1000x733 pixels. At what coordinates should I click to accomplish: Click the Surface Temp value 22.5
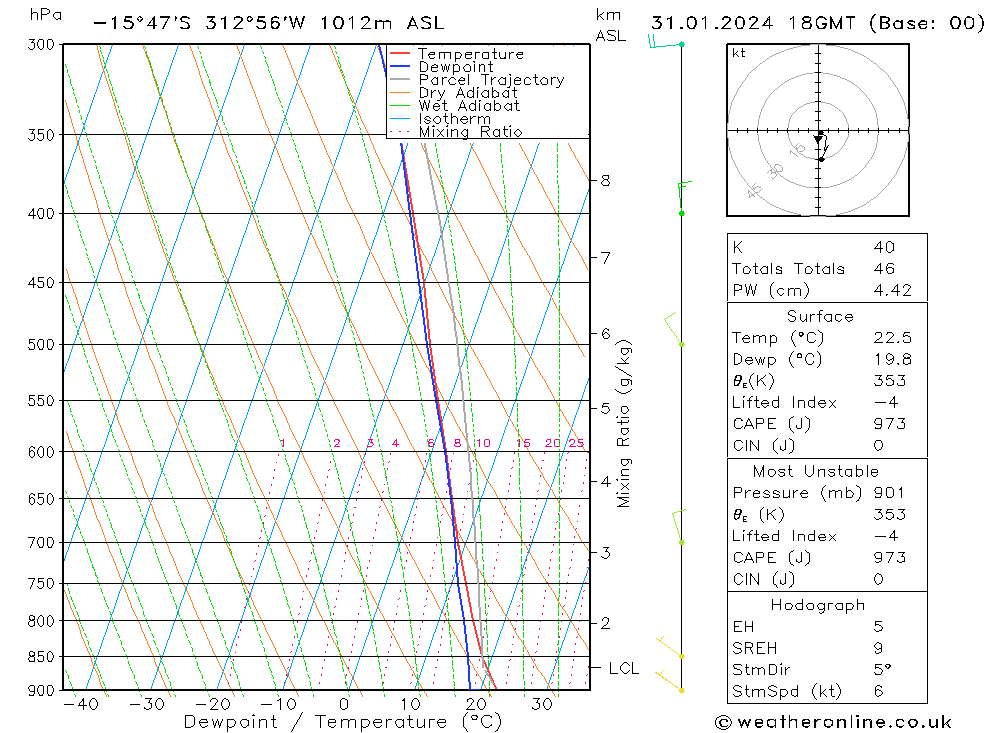[893, 337]
